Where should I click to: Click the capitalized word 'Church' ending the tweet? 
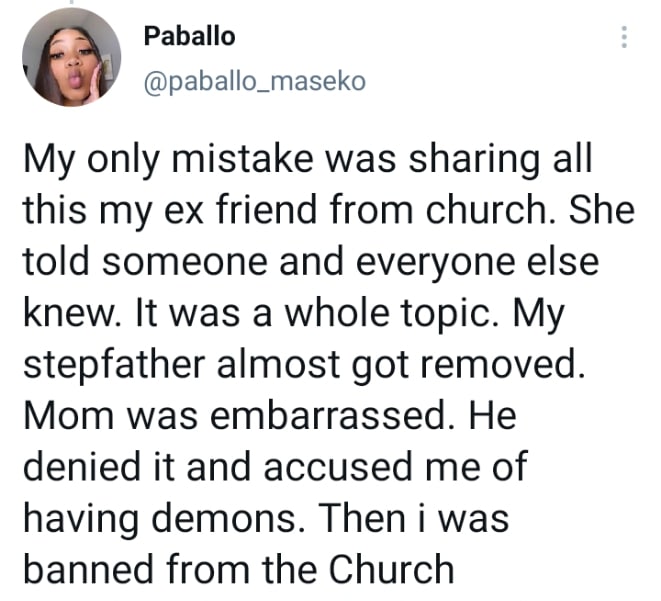(391, 569)
